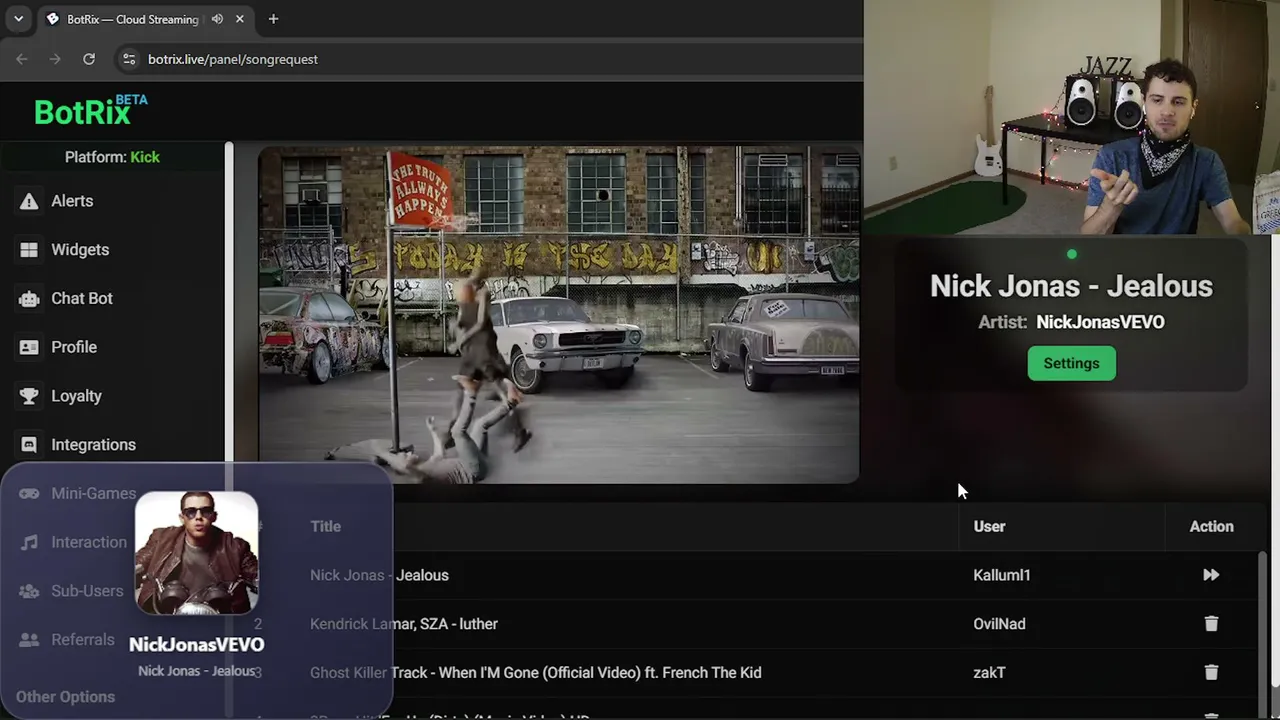Select the "When I'M Gone" song row title
This screenshot has height=720, width=1280.
(536, 673)
